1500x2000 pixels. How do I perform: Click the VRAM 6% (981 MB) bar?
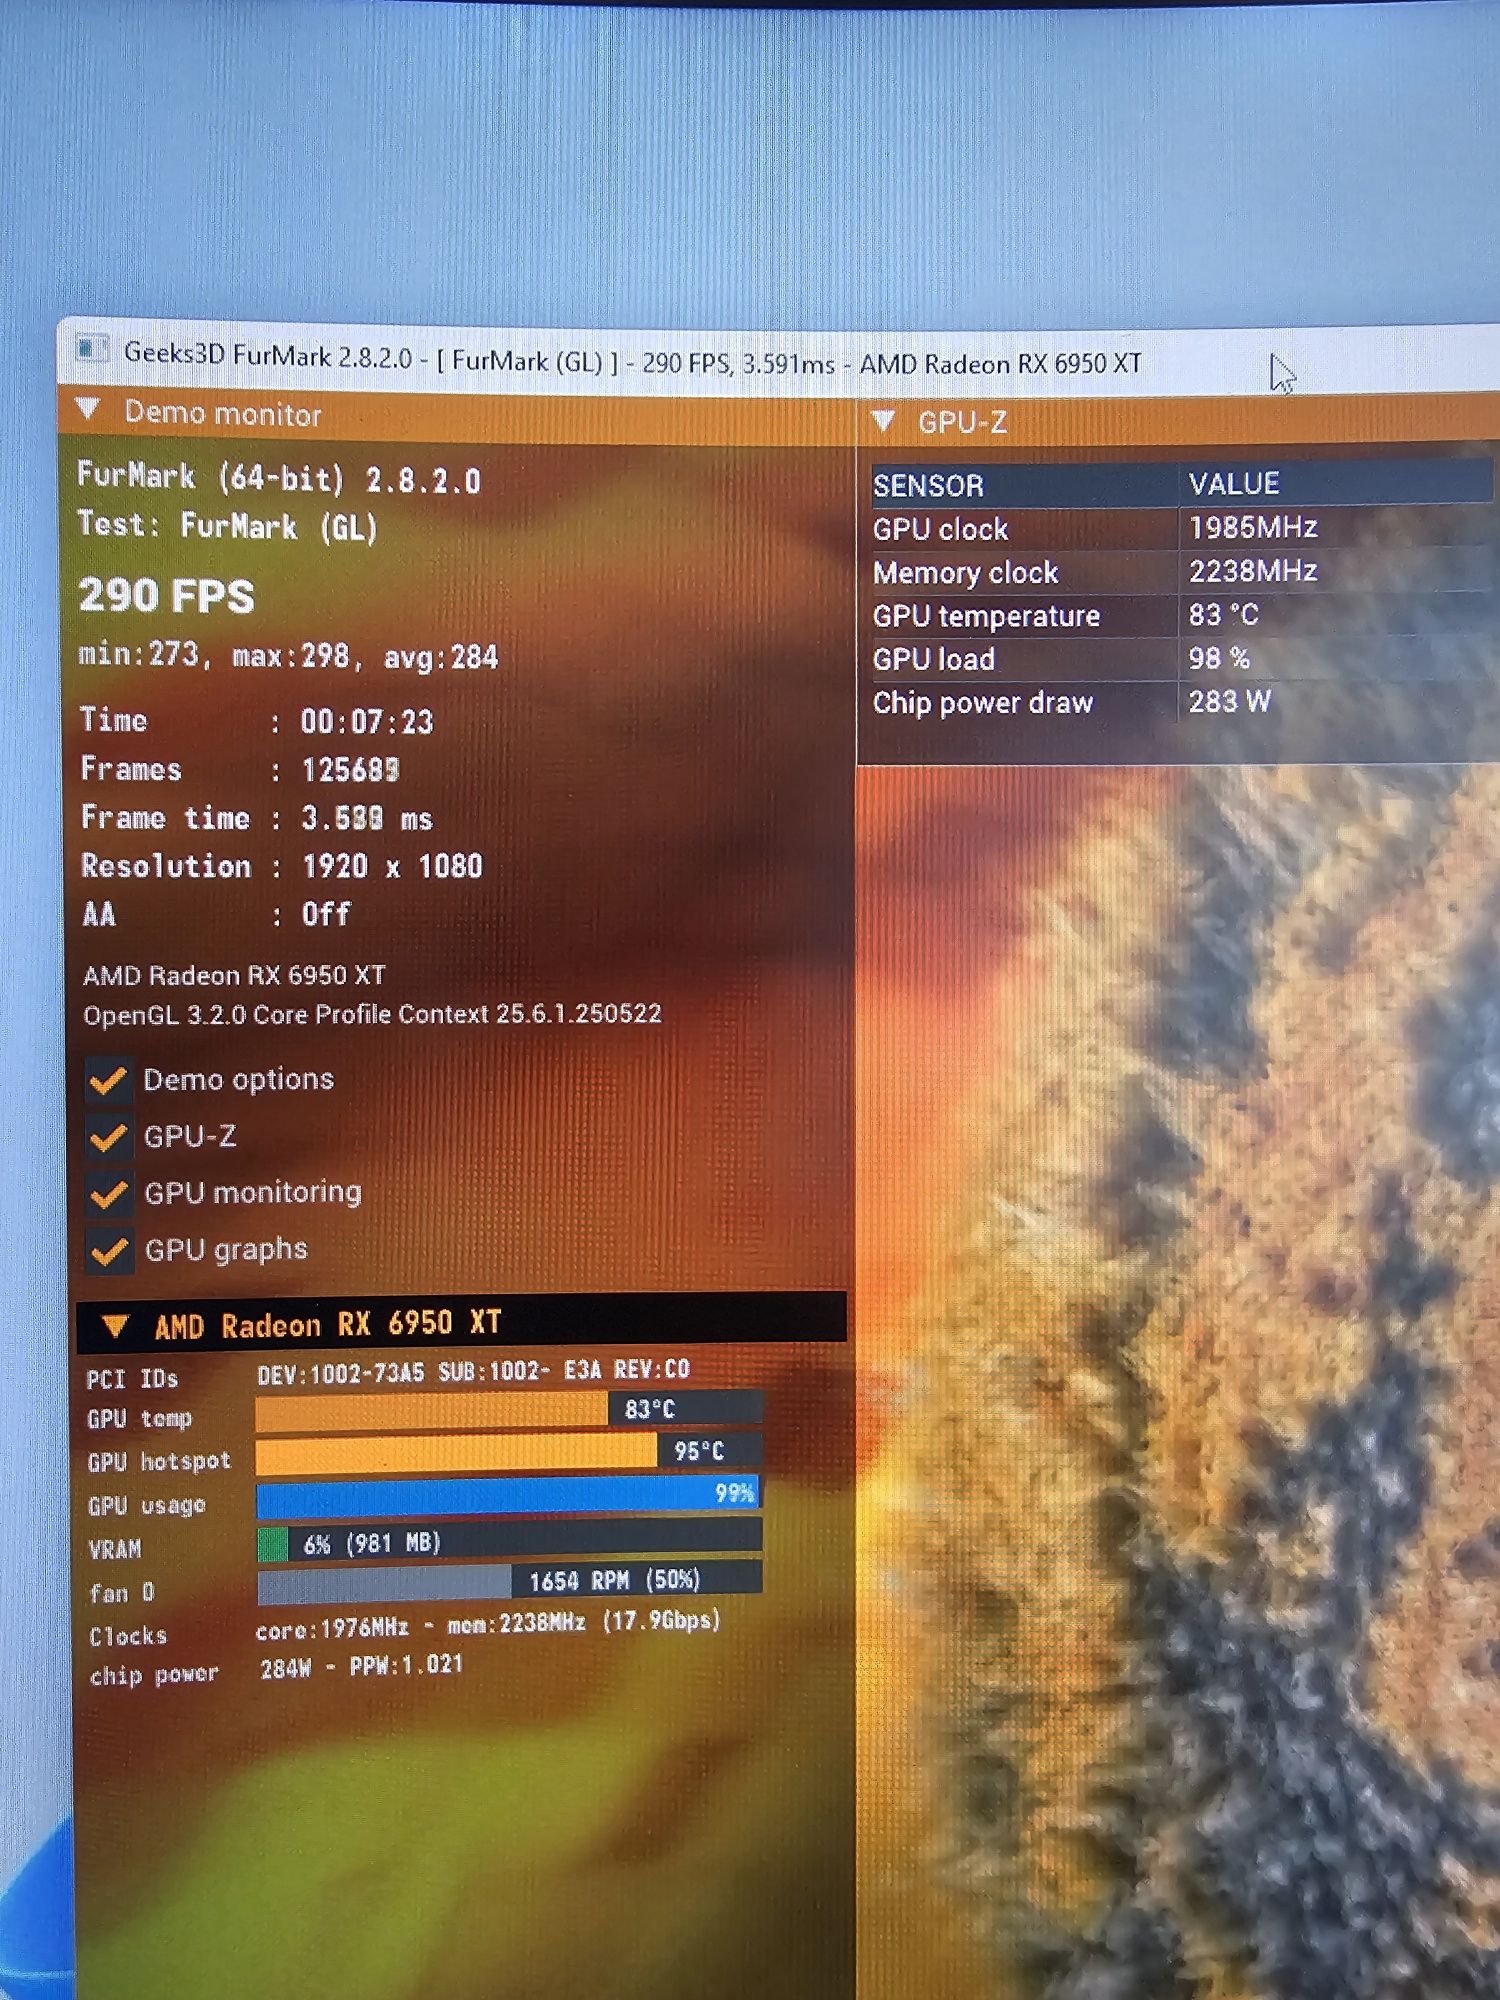pyautogui.click(x=510, y=1541)
